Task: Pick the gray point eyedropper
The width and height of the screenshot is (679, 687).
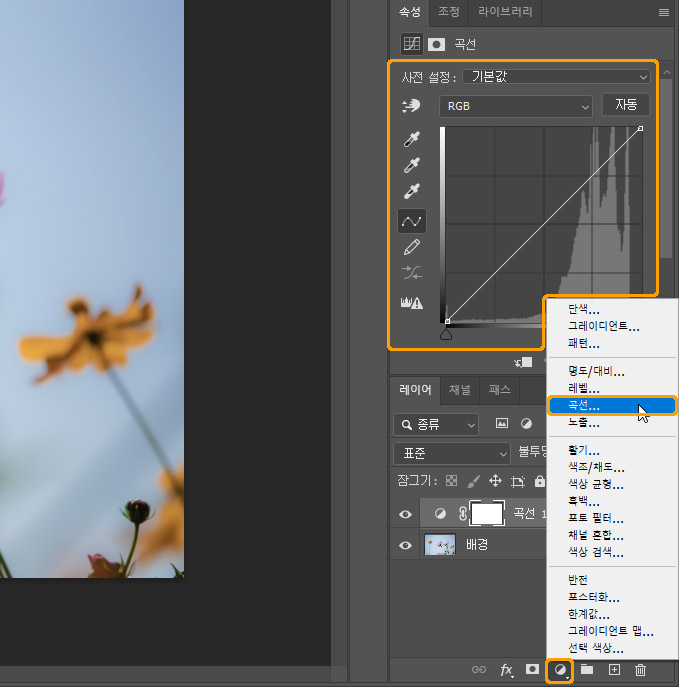Action: coord(411,165)
